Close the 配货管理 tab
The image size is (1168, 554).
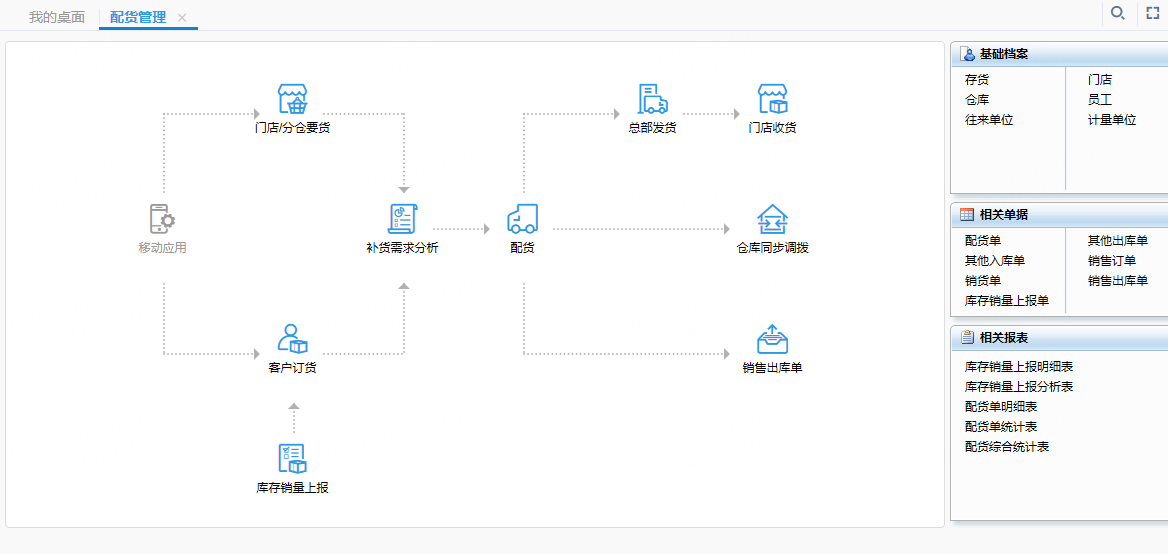tap(182, 17)
